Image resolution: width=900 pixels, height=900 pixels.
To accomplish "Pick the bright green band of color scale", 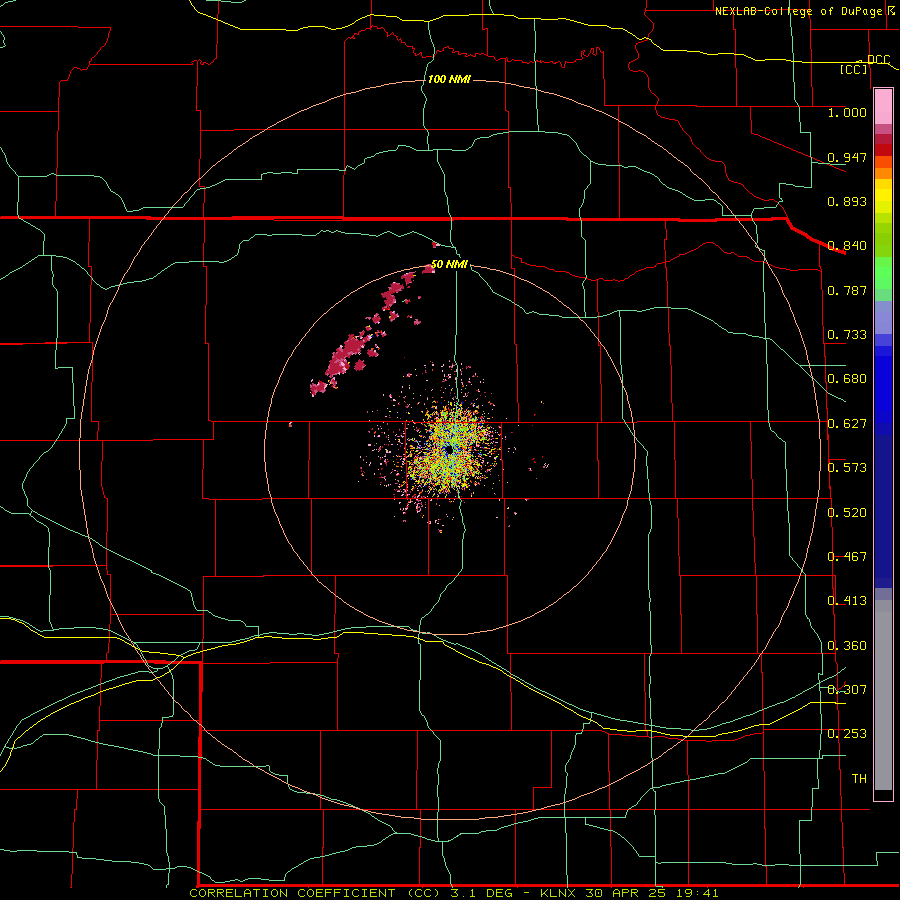I will 883,273.
